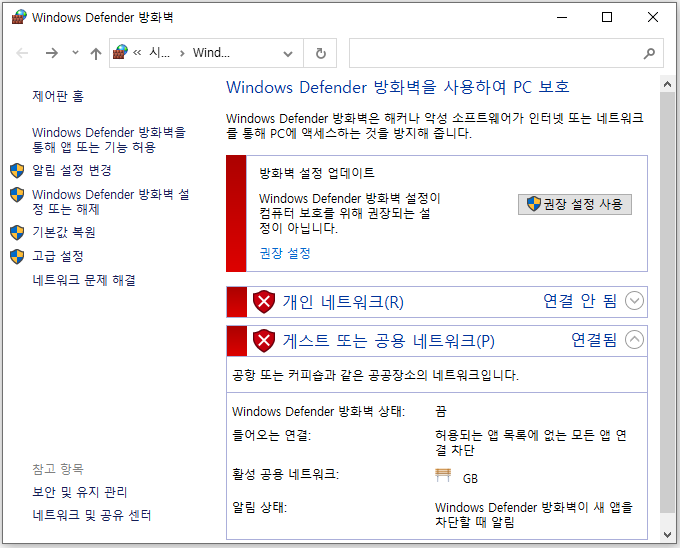The width and height of the screenshot is (680, 548).
Task: Click the firewall icon in the title bar
Action: pyautogui.click(x=19, y=17)
